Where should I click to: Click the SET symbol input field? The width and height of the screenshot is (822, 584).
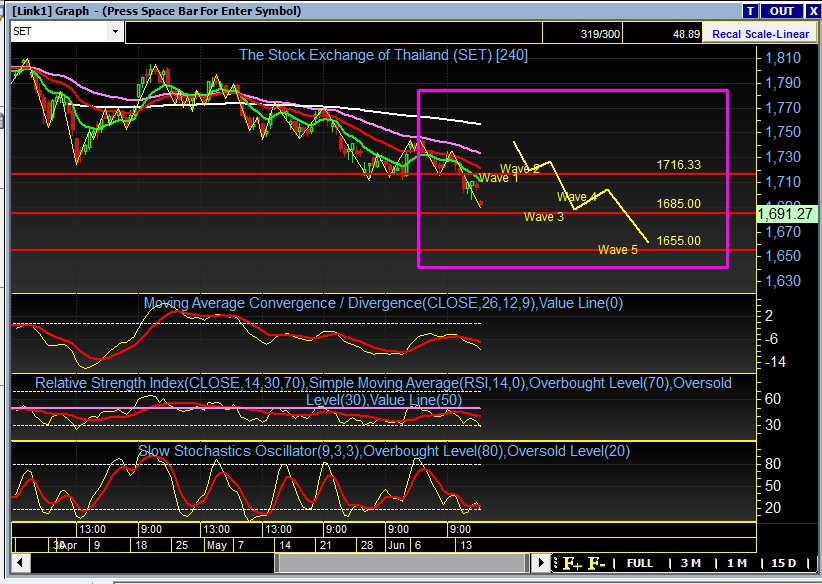pyautogui.click(x=59, y=31)
